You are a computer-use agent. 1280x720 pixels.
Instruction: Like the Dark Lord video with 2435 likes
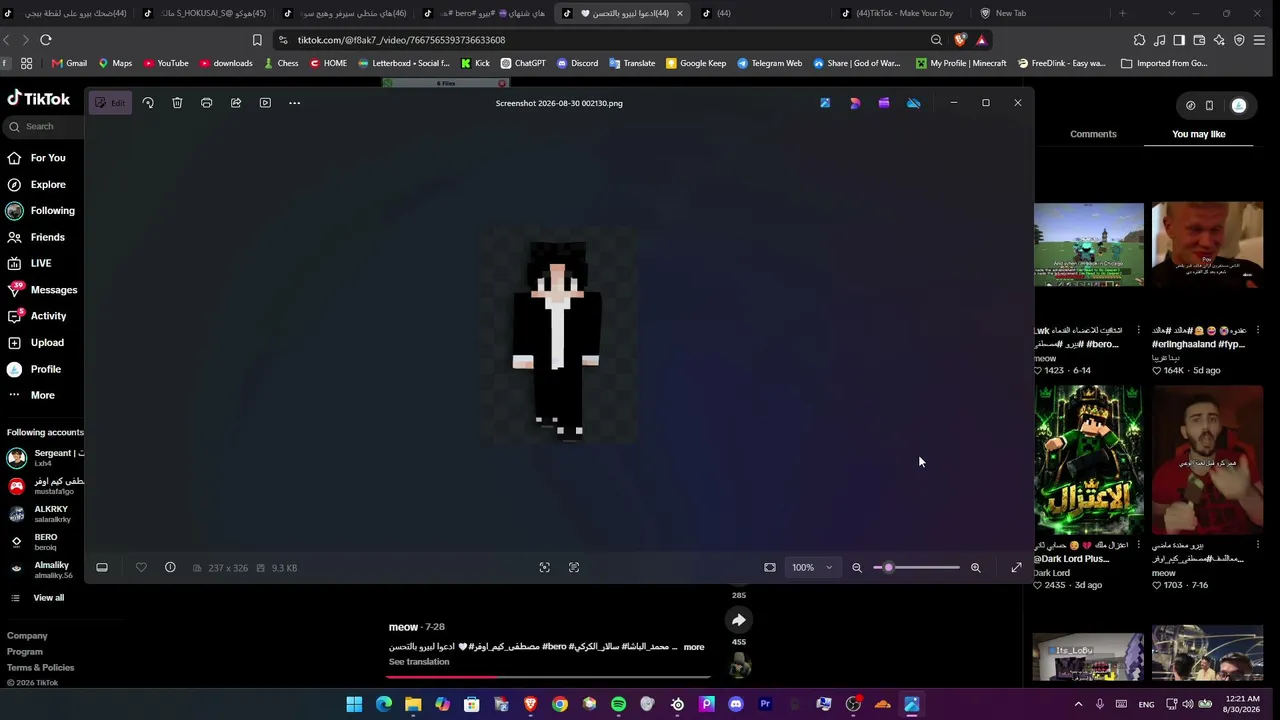point(1038,585)
